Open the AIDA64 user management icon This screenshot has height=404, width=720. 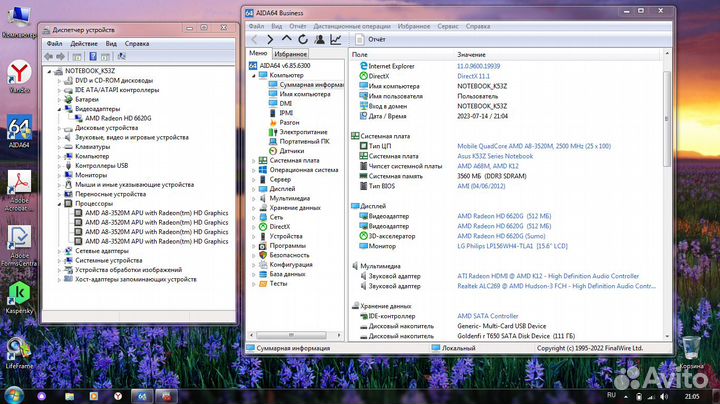[320, 39]
